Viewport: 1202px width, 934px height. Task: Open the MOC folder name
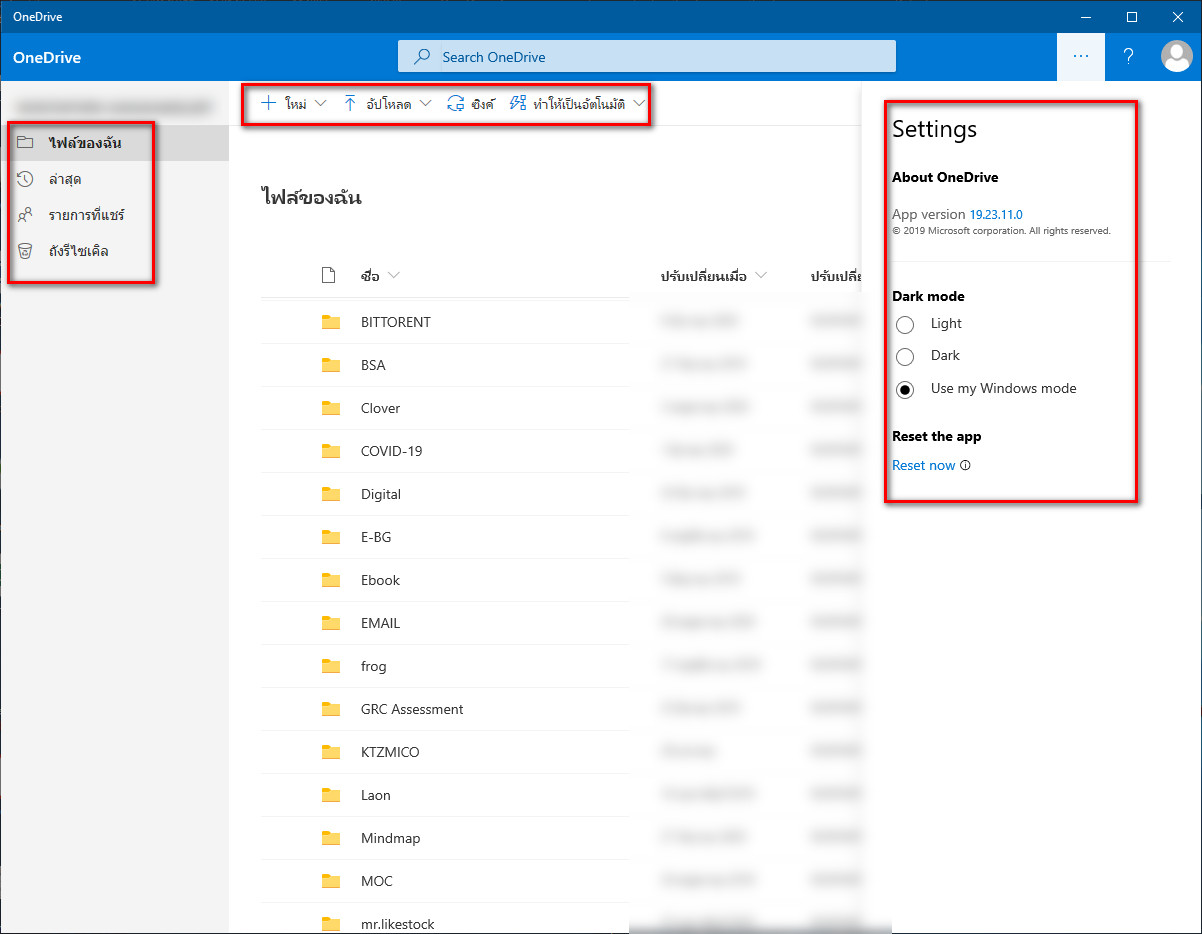coord(377,881)
